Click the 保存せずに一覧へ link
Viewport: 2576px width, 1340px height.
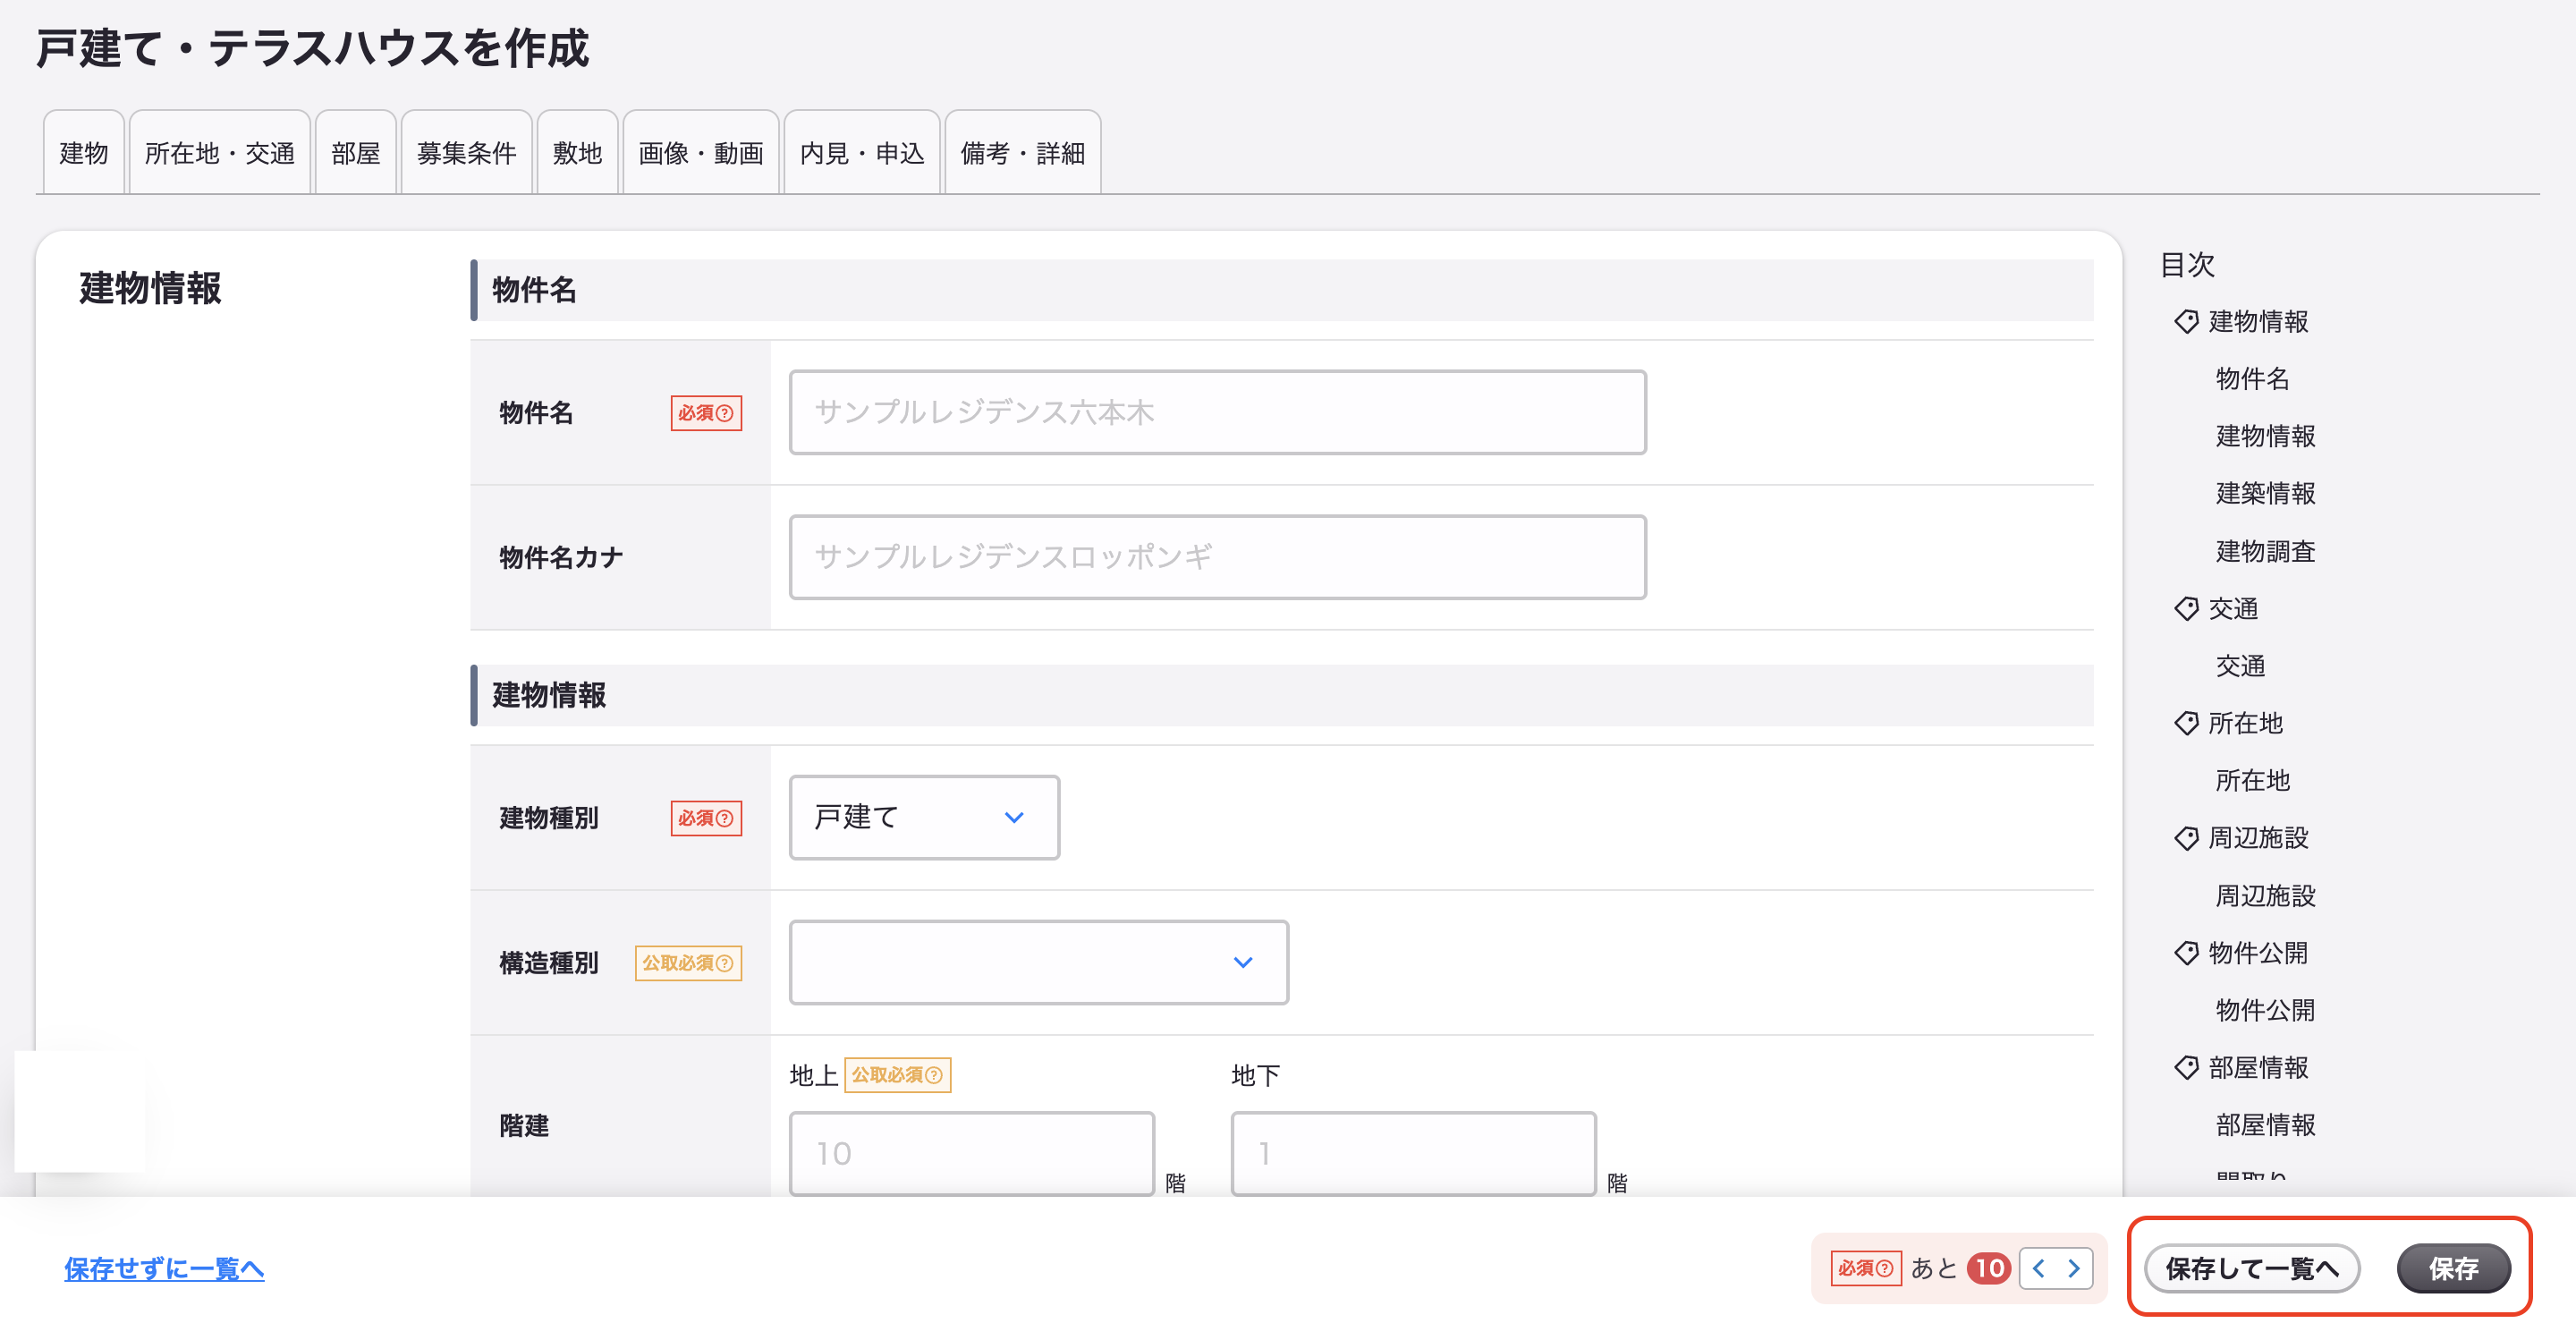[x=164, y=1268]
